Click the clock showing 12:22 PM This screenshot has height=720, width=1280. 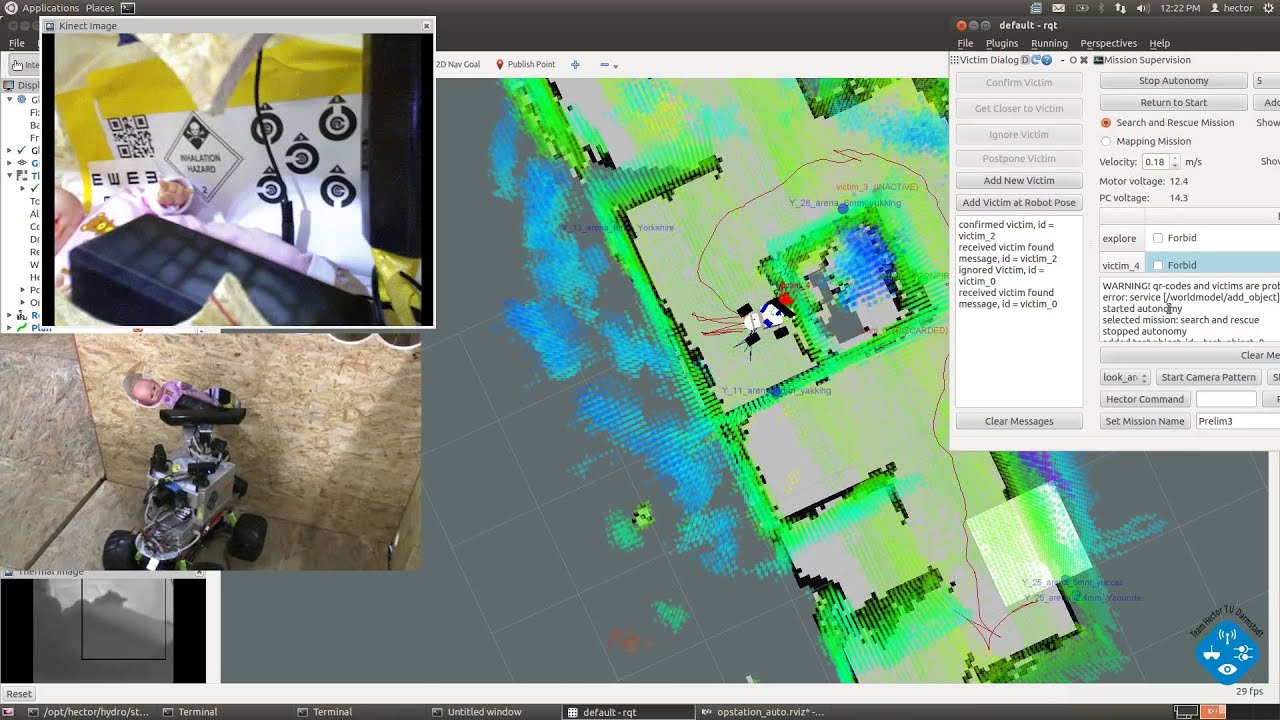point(1180,8)
